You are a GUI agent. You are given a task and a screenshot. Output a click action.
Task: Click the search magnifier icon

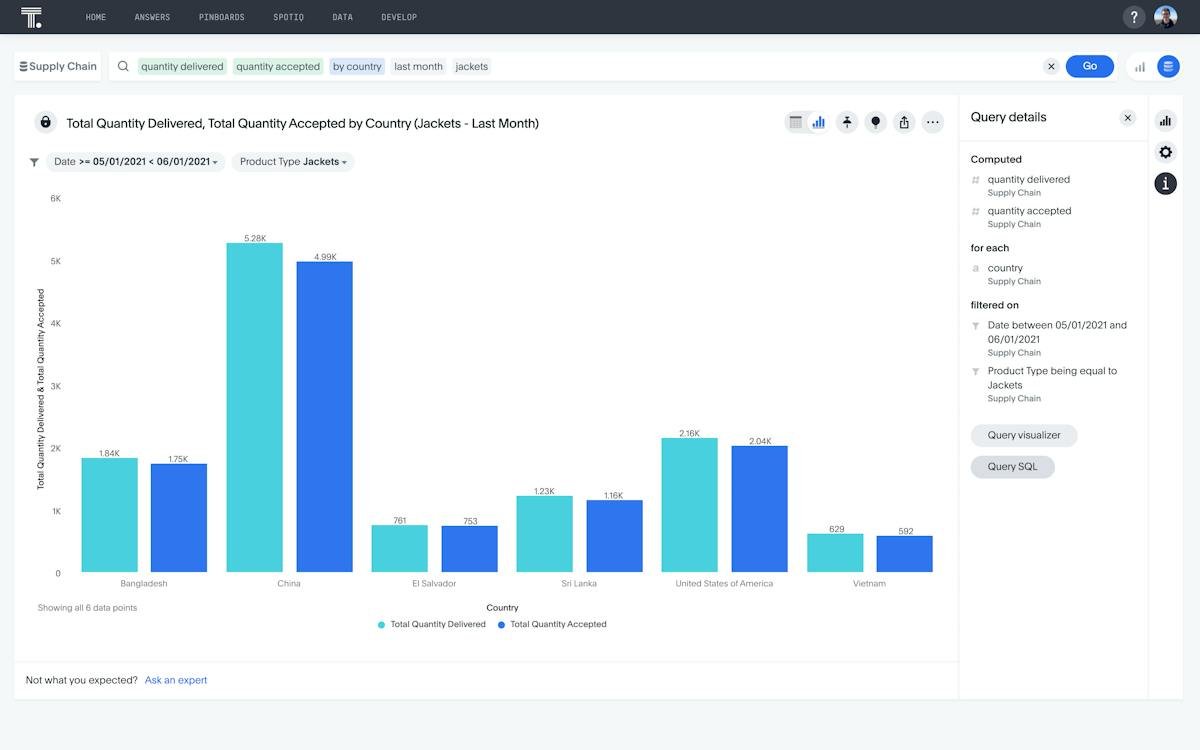(124, 67)
